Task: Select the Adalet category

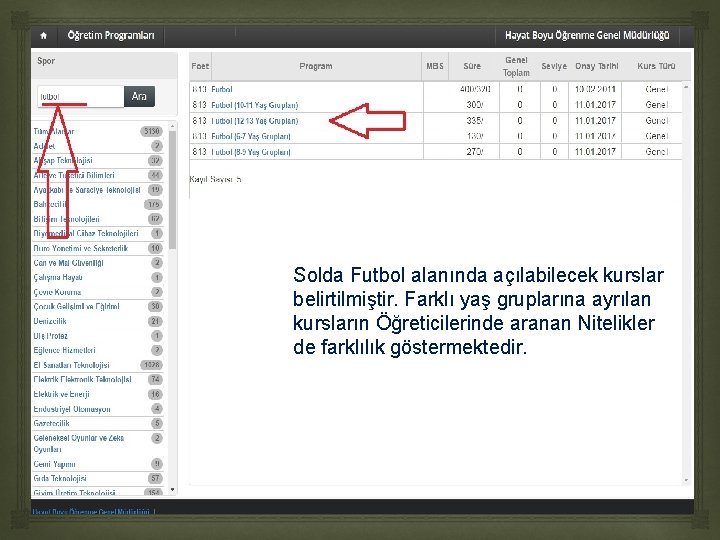Action: coord(44,146)
